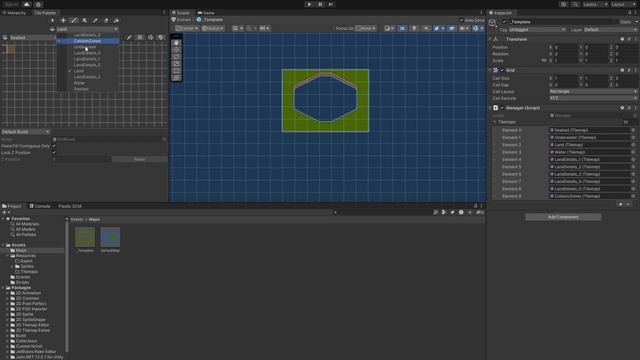Open the Layer Default dropdown
Screen dimensions: 640x360
click(609, 30)
